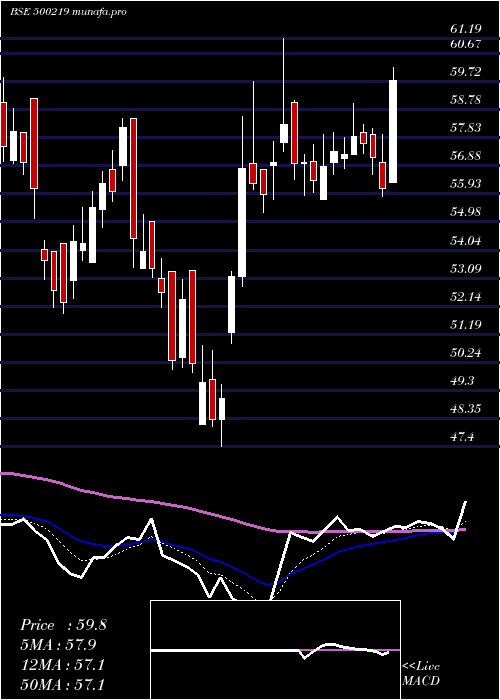This screenshot has height=700, width=500.
Task: Click the Price : 59.8 readout
Action: tap(63, 625)
